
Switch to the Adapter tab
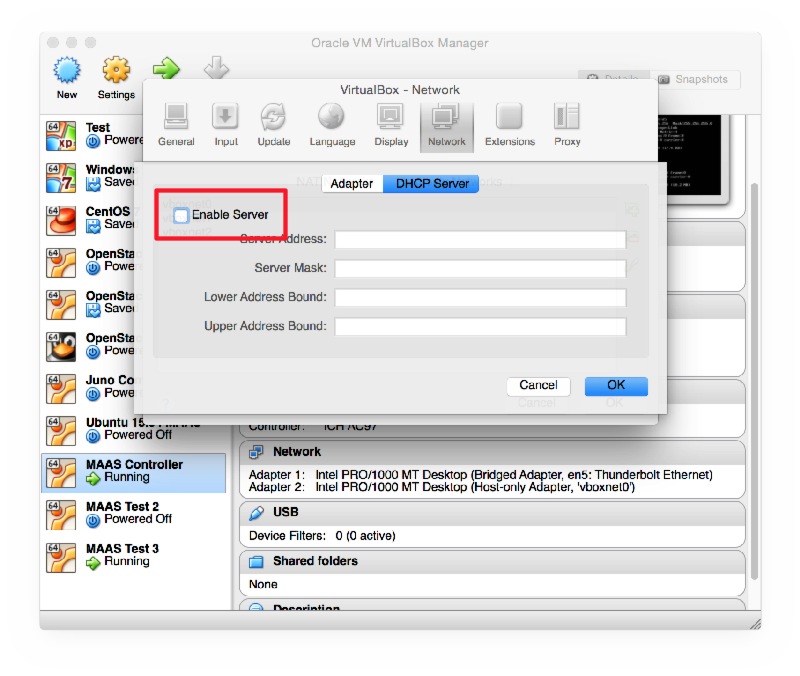352,183
